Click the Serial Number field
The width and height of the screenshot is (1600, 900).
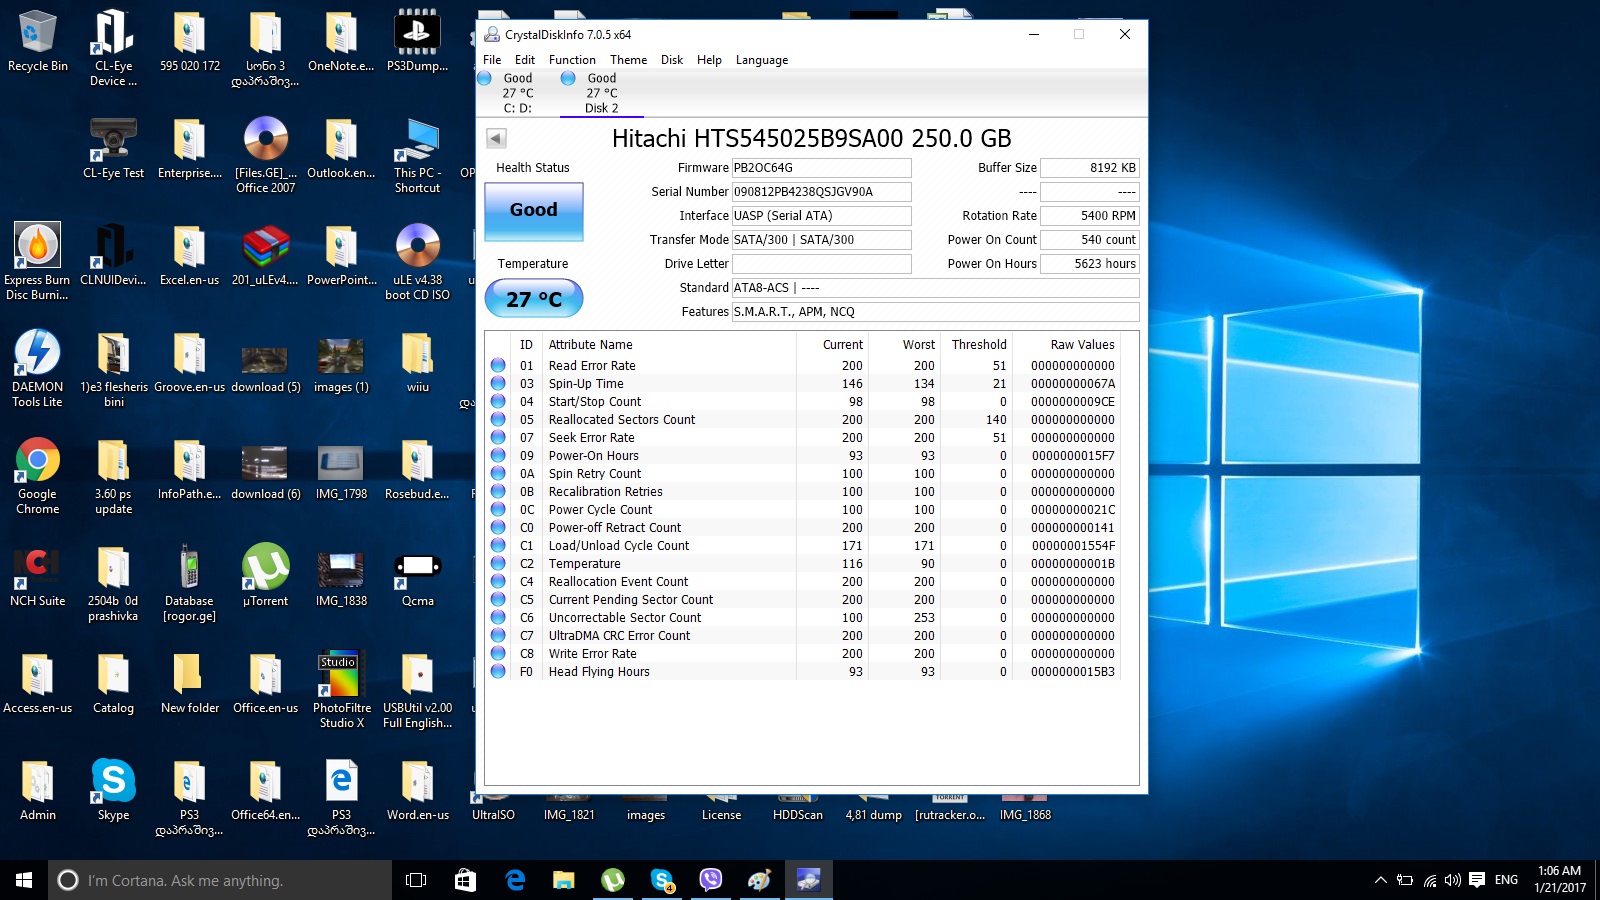821,192
